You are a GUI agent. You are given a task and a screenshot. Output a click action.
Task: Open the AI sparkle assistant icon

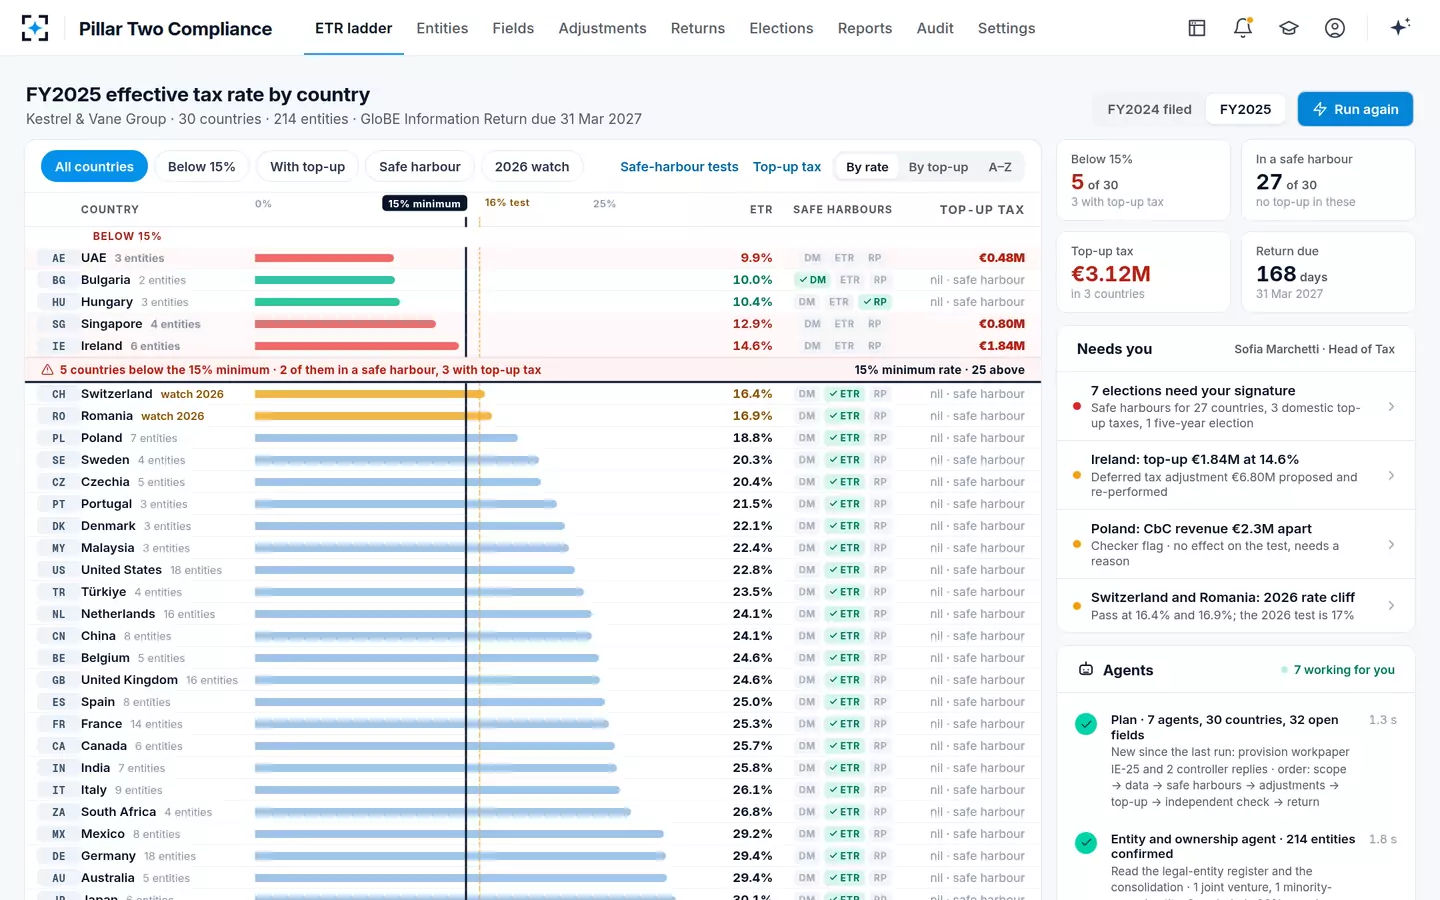pos(1400,27)
